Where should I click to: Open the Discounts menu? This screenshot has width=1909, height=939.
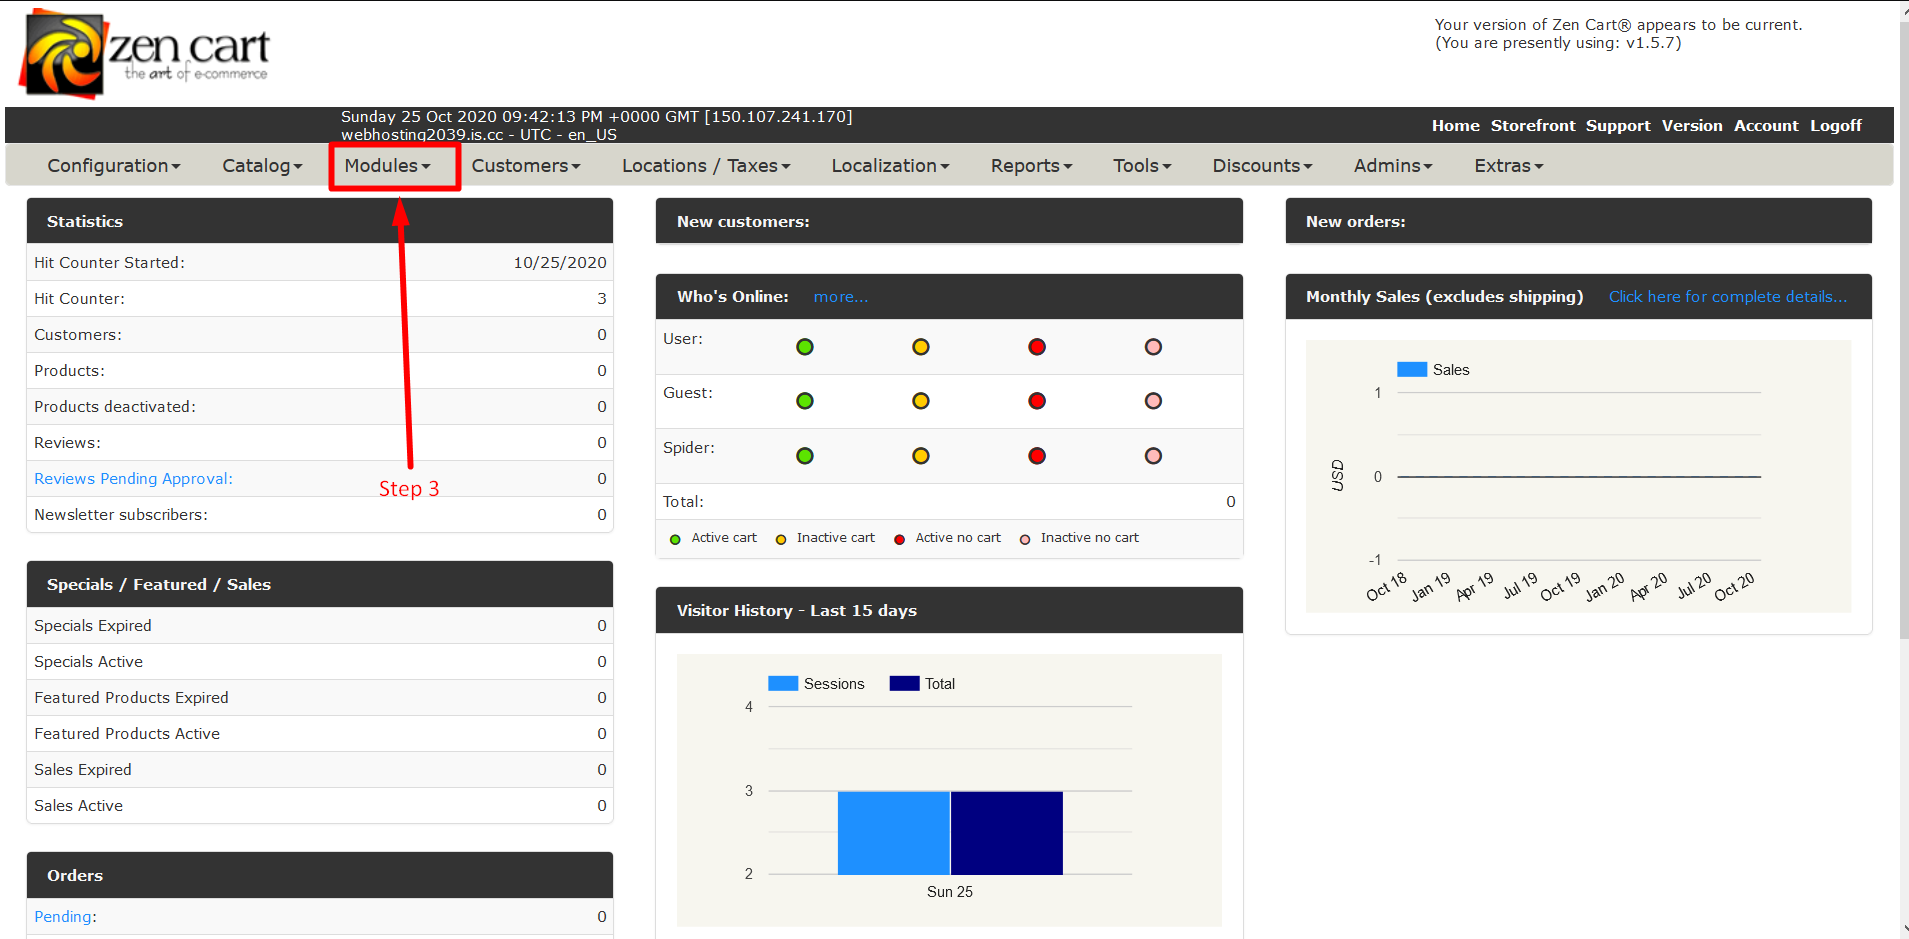pos(1262,166)
